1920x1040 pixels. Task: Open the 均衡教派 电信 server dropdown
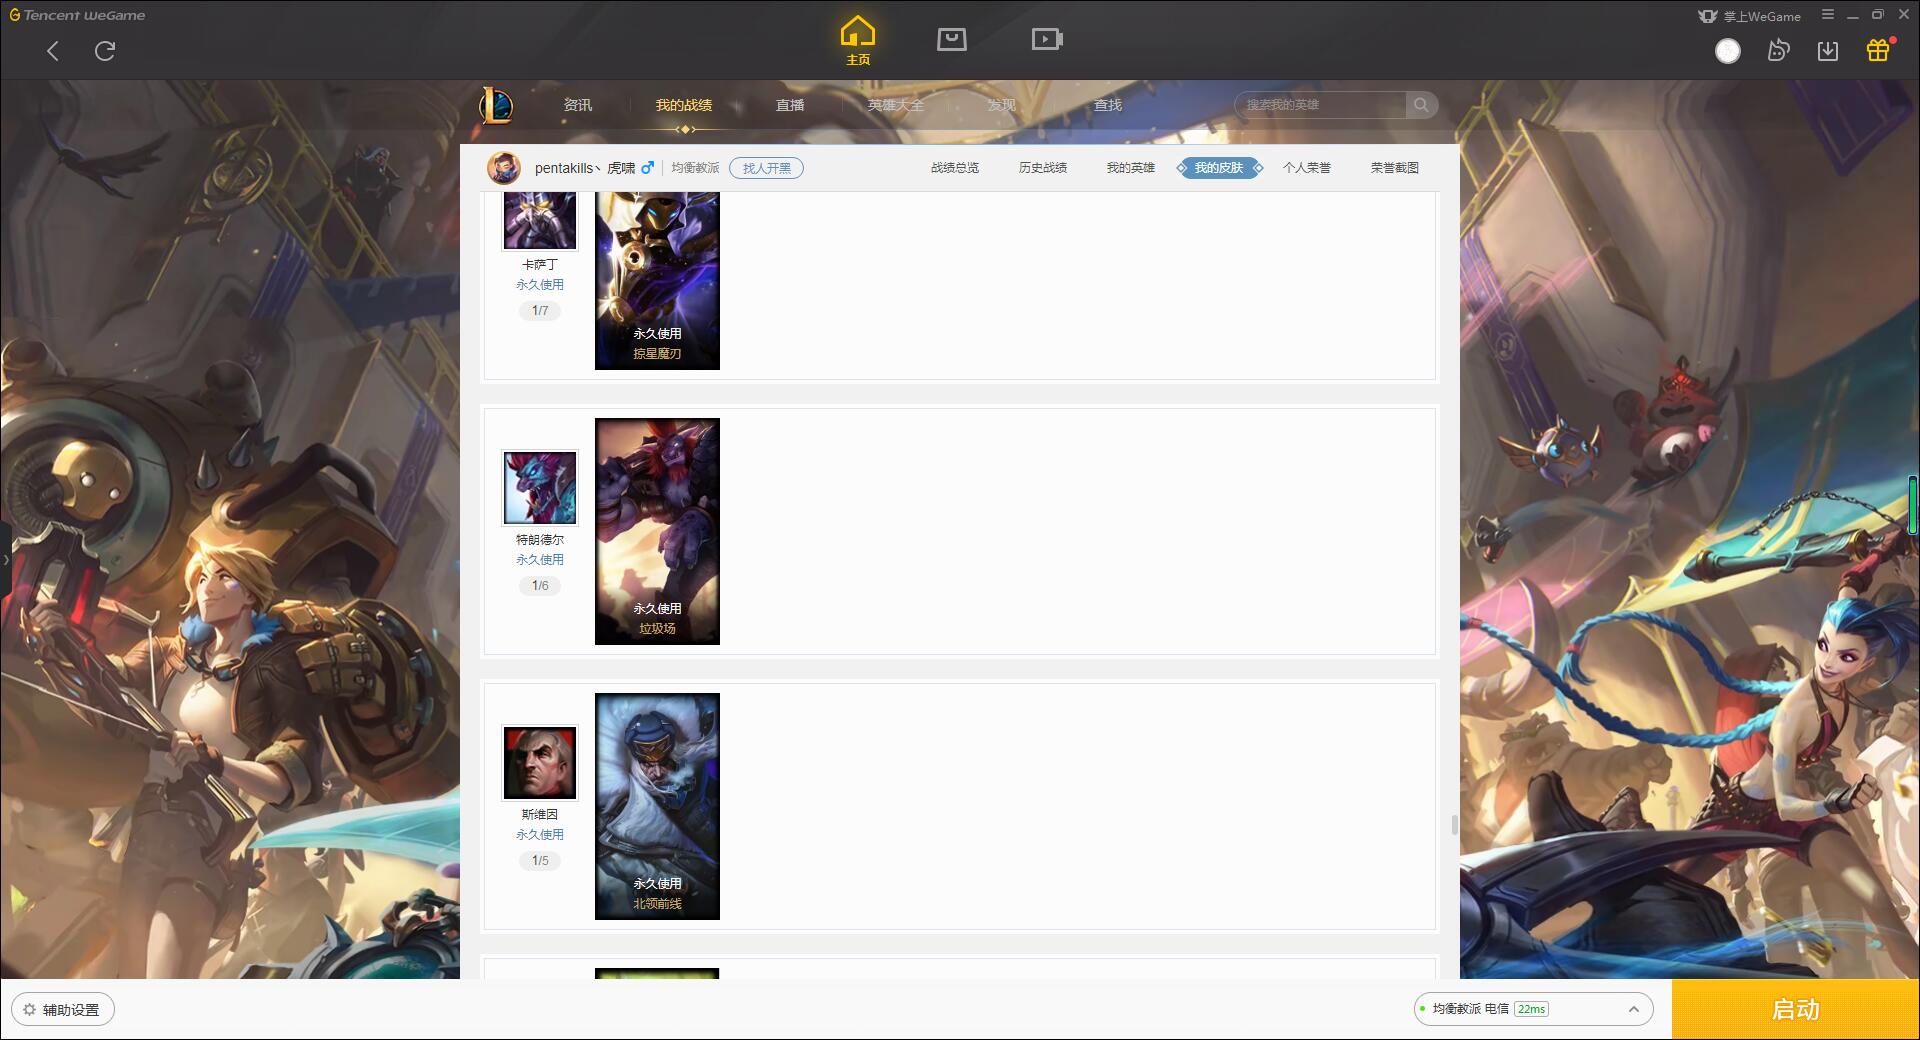pos(1533,1009)
